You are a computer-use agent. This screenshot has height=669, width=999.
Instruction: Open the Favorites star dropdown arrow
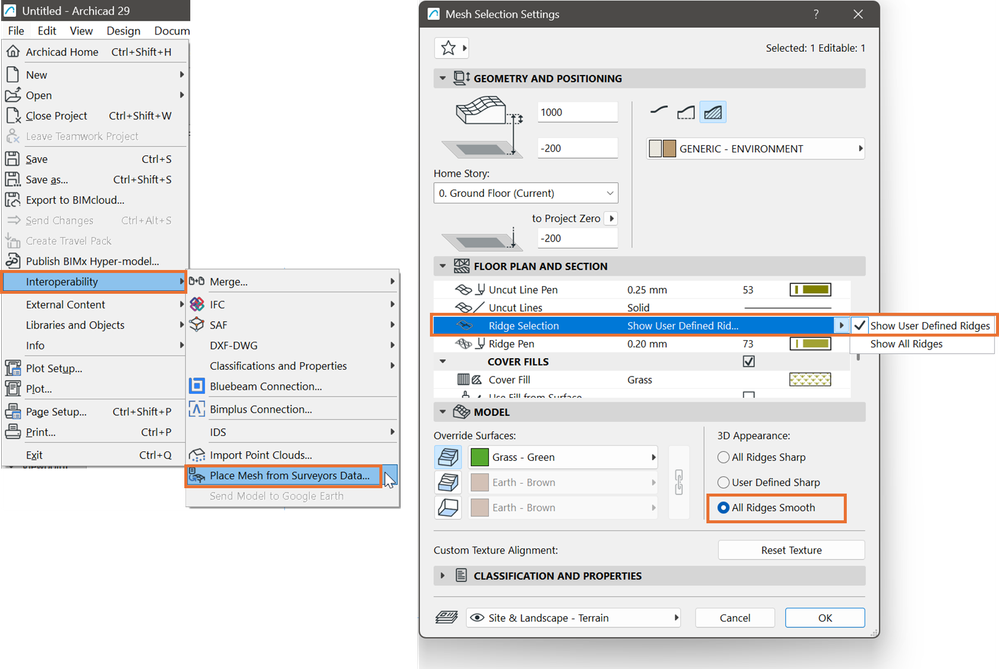pyautogui.click(x=464, y=48)
